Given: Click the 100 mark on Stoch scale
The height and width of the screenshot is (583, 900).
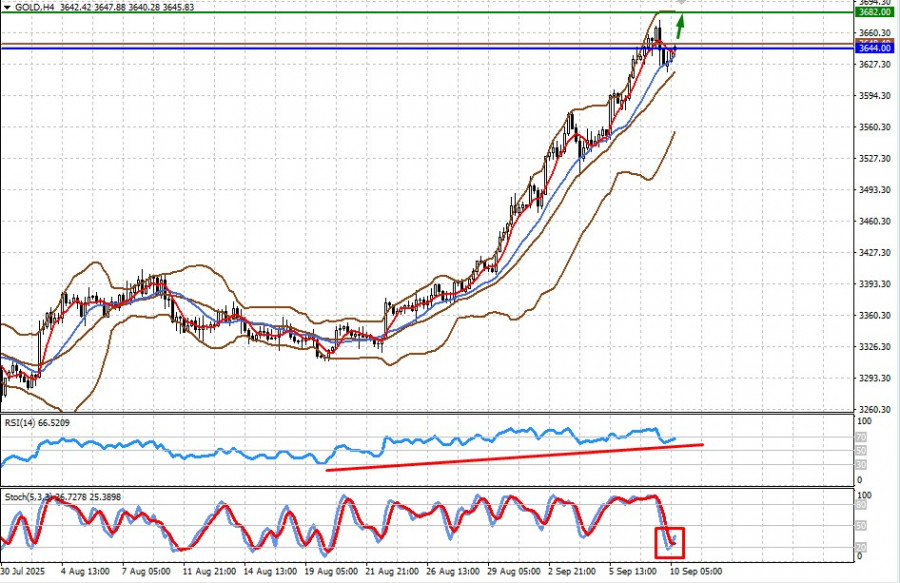Looking at the screenshot, I should (864, 495).
